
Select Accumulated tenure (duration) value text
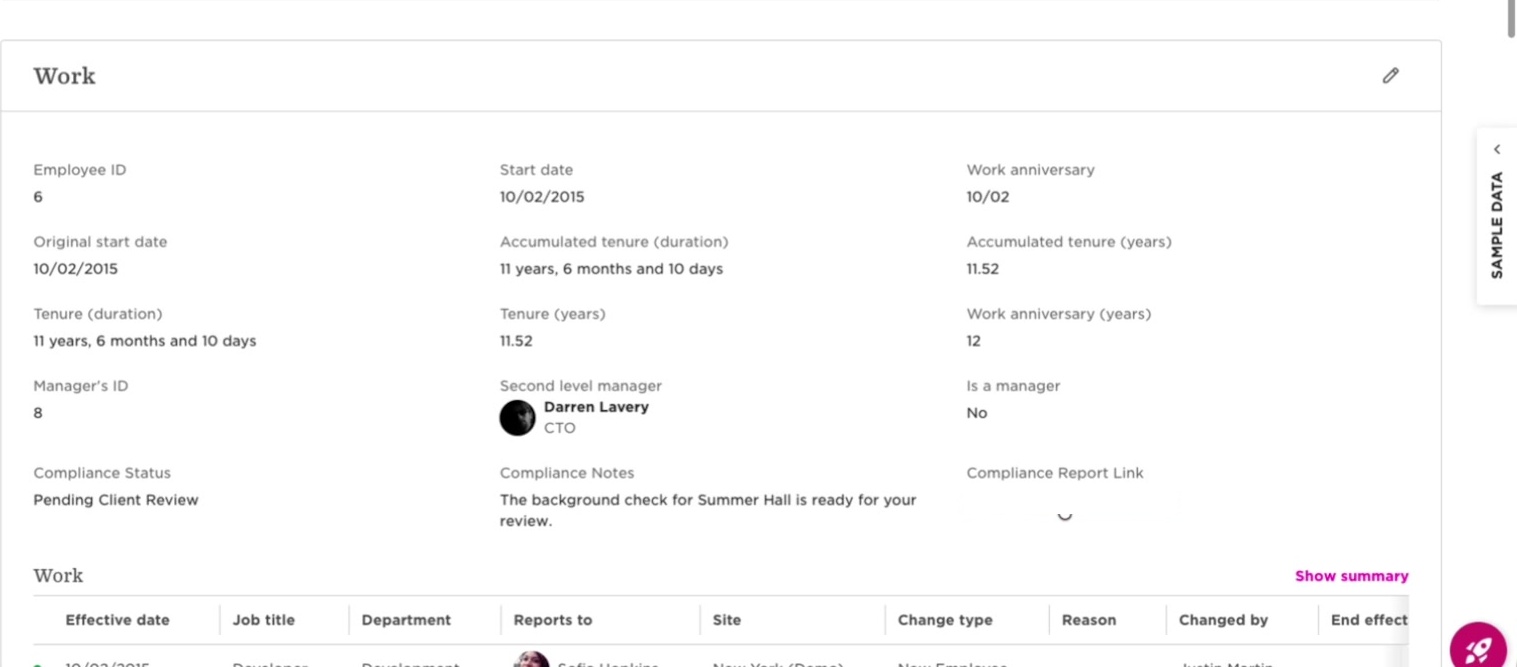coord(611,269)
